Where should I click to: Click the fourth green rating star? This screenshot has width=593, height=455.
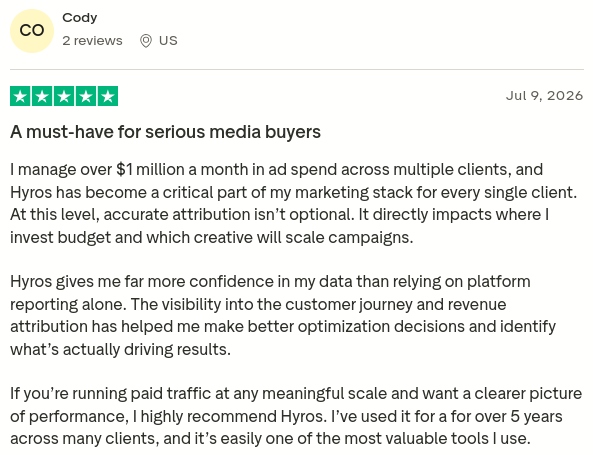coord(86,96)
